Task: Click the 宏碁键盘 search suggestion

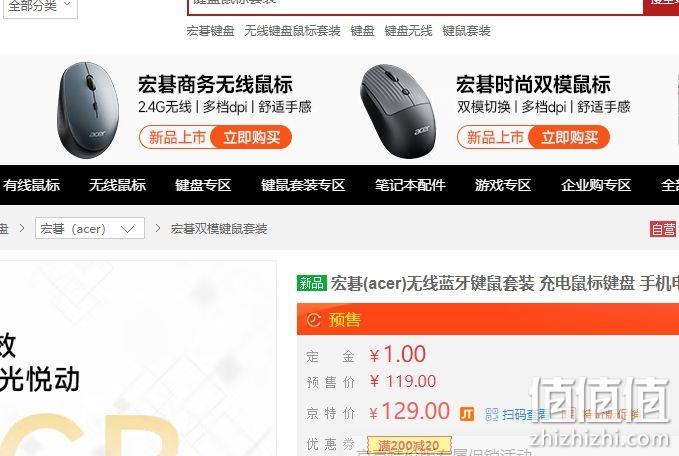Action: [x=210, y=31]
